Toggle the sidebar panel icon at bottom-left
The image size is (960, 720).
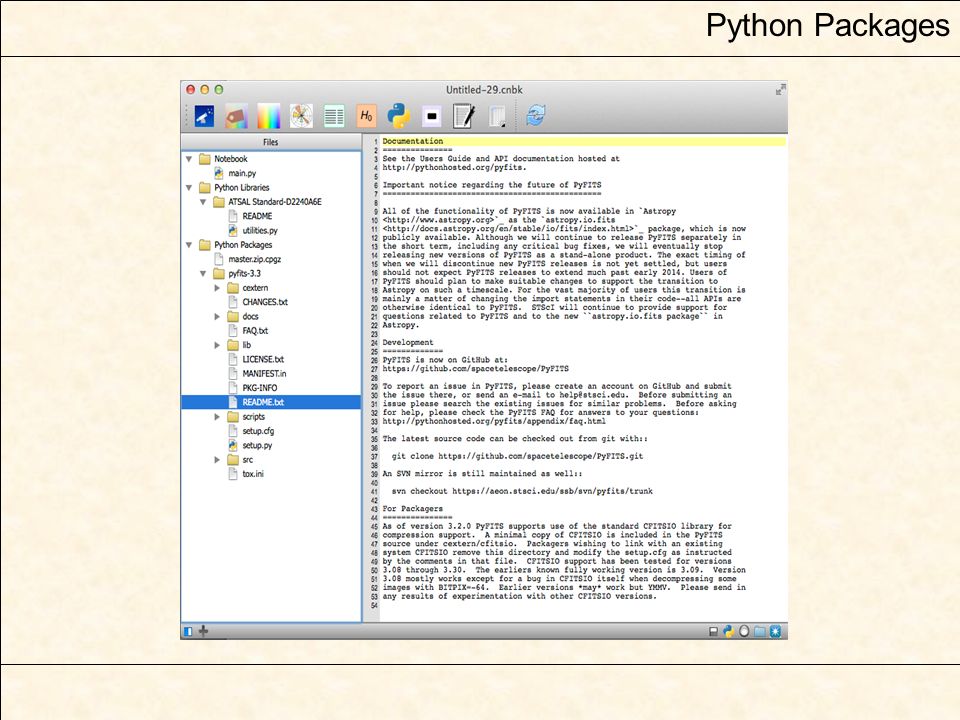[x=189, y=631]
